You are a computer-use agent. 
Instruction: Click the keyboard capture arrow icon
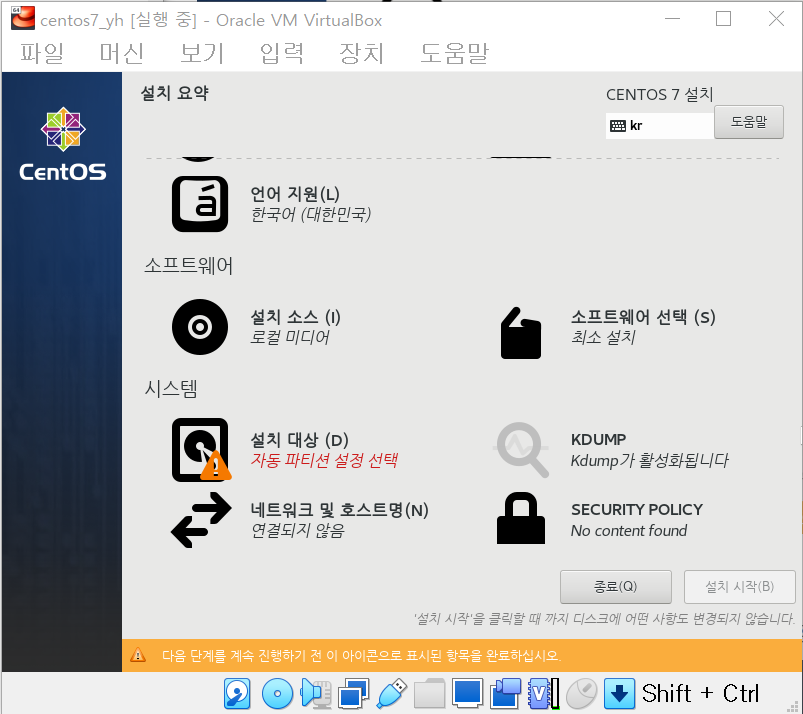click(x=620, y=694)
